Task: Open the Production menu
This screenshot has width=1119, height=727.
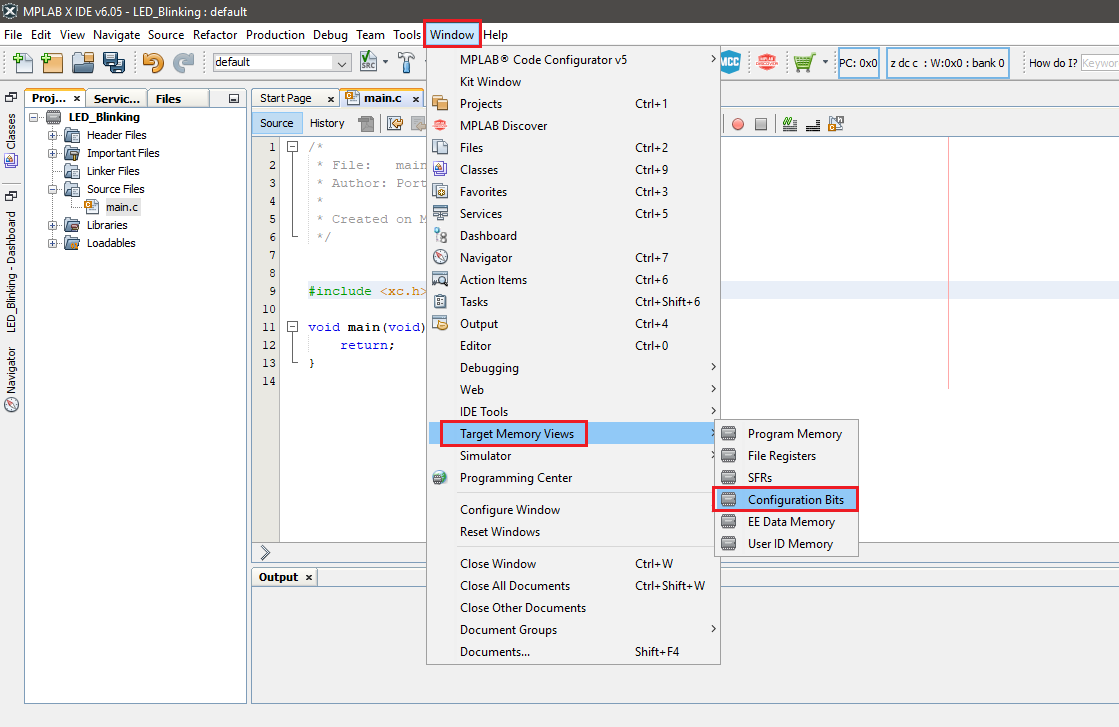Action: 275,34
